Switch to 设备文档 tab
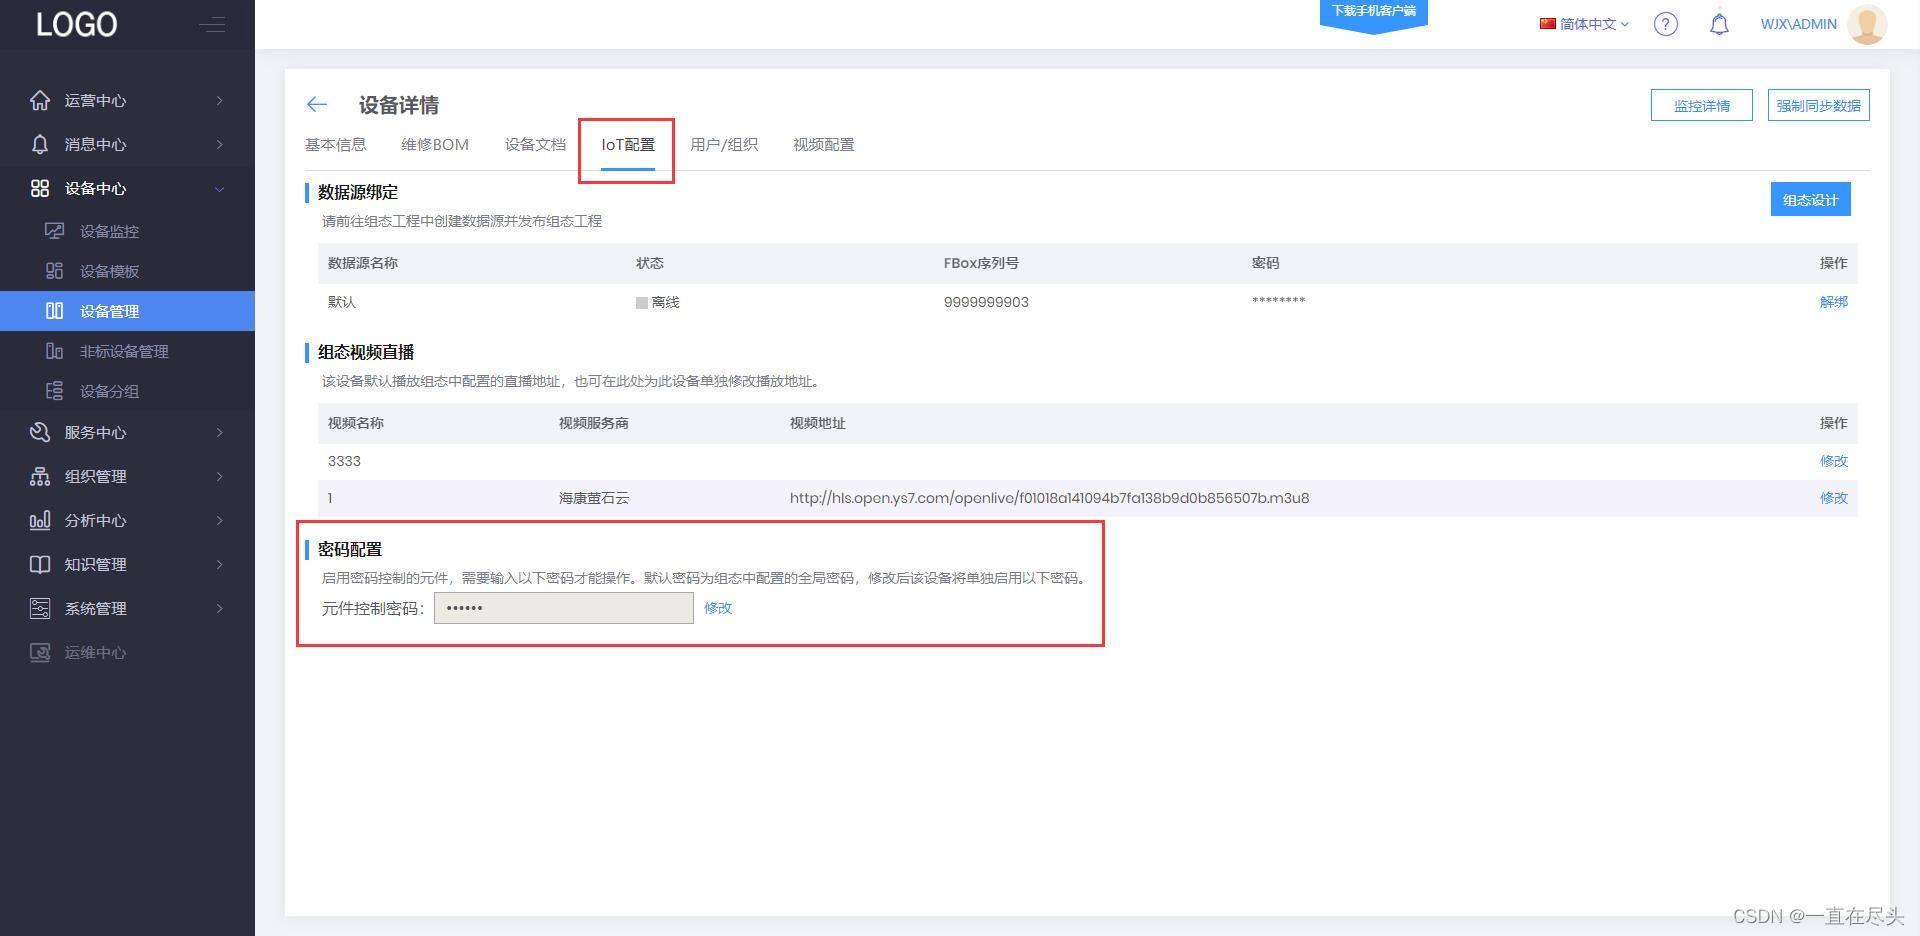The height and width of the screenshot is (936, 1920). (535, 144)
